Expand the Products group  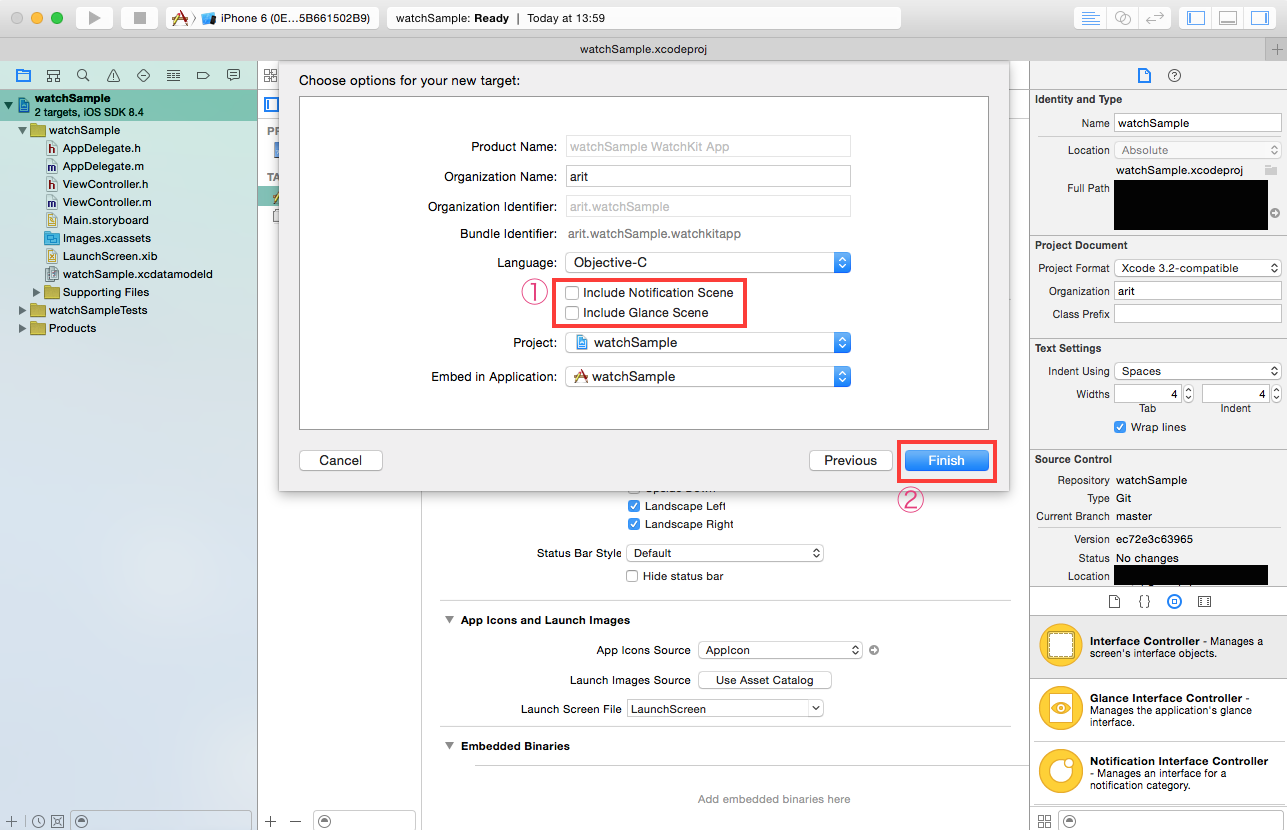(23, 328)
